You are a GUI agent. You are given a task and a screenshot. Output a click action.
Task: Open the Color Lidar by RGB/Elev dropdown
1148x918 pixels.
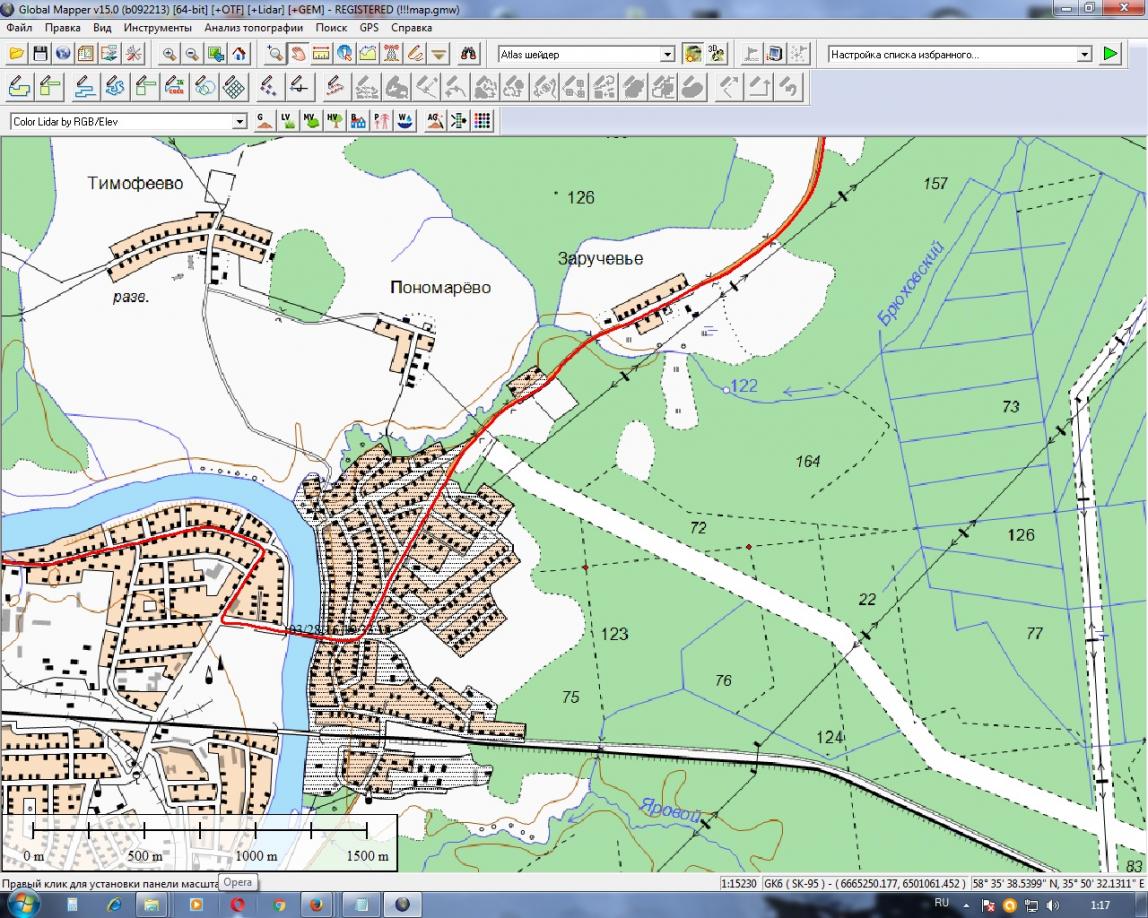click(x=239, y=121)
